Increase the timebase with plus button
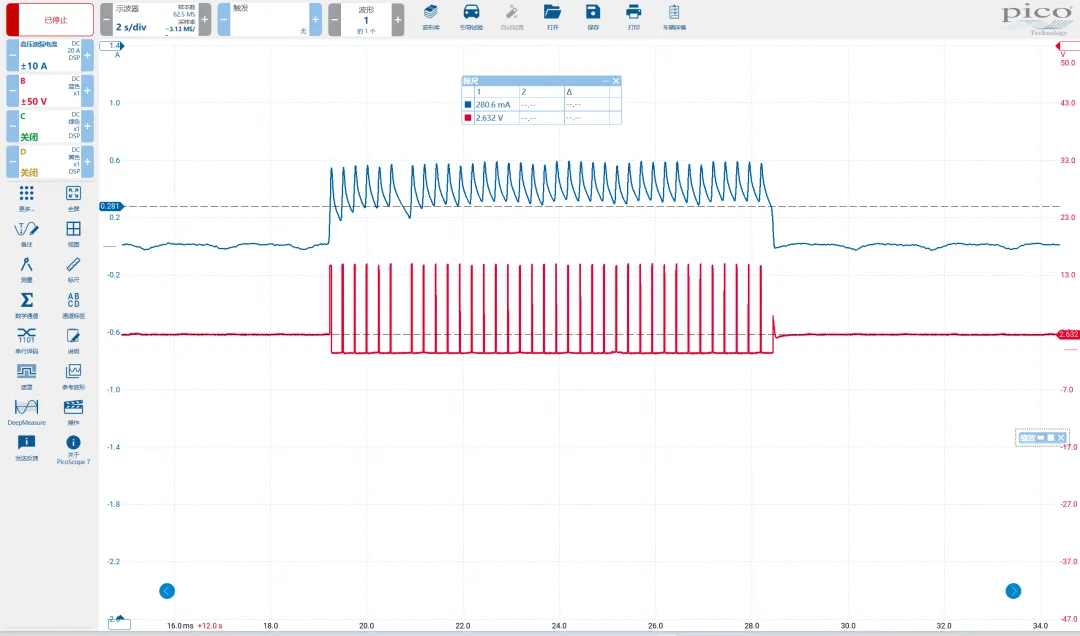 coord(204,19)
